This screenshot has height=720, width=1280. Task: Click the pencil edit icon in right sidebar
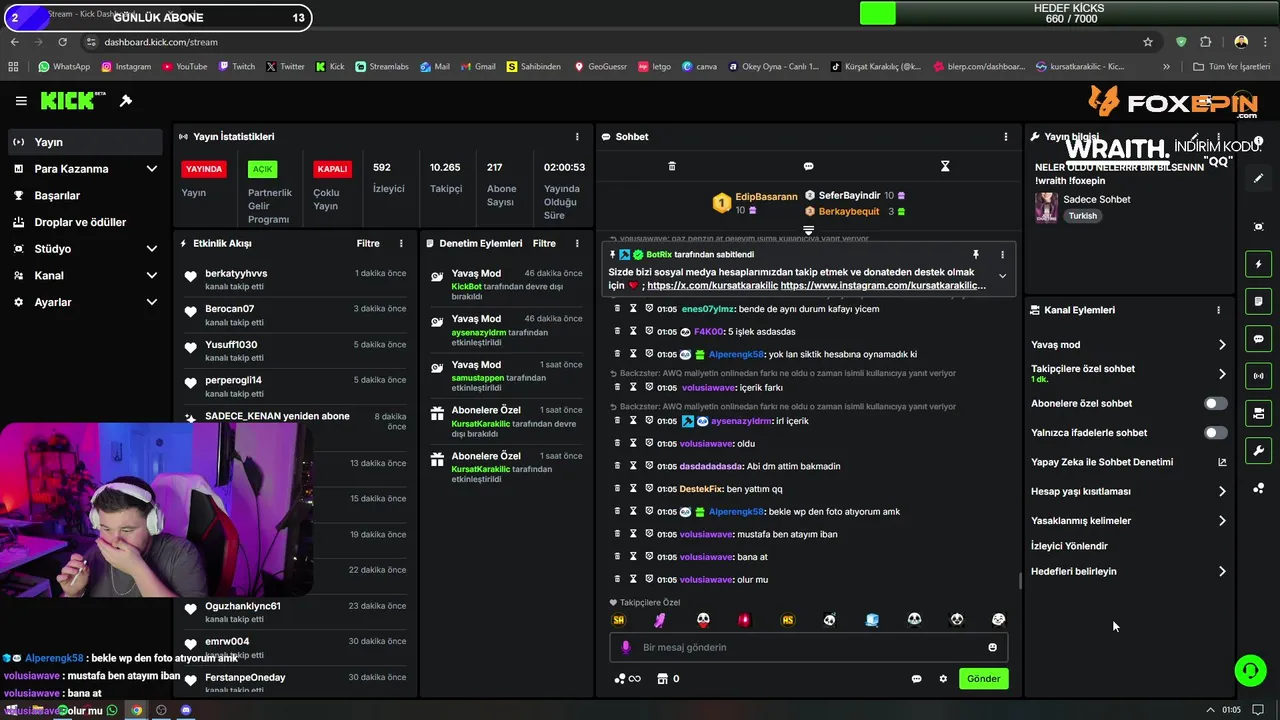tap(1259, 178)
